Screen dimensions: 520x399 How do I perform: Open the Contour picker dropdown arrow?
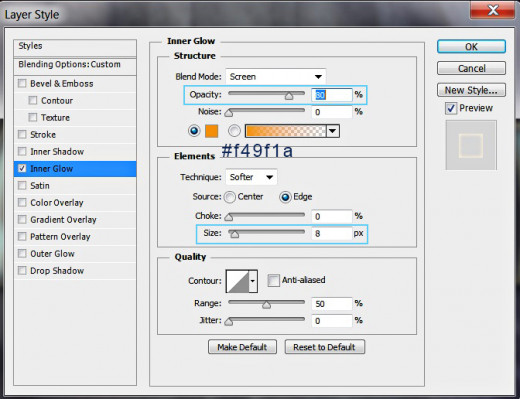[253, 281]
